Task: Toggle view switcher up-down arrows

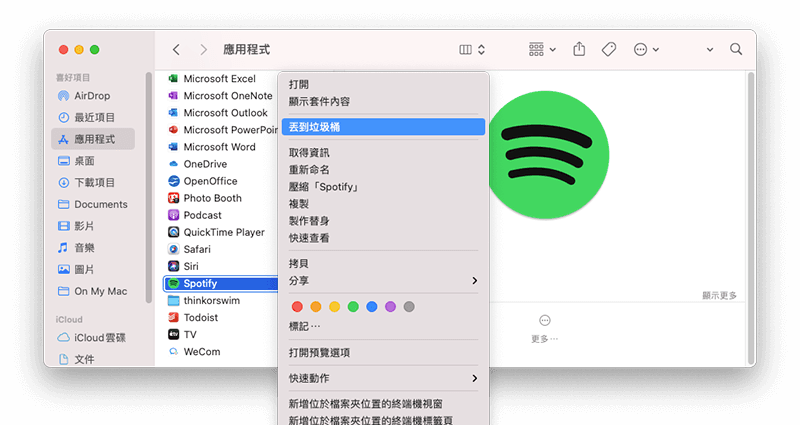Action: (x=481, y=49)
